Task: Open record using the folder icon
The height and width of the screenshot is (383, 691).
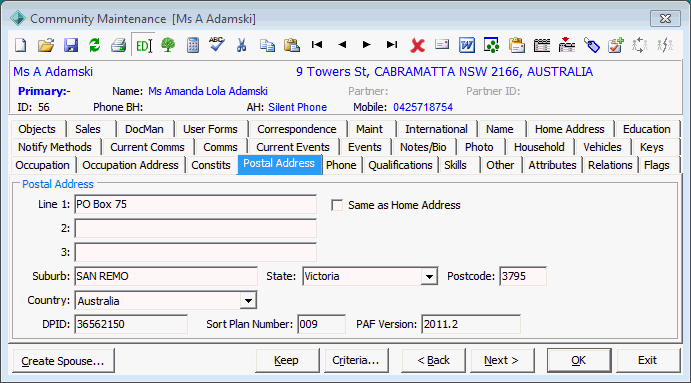Action: 45,45
